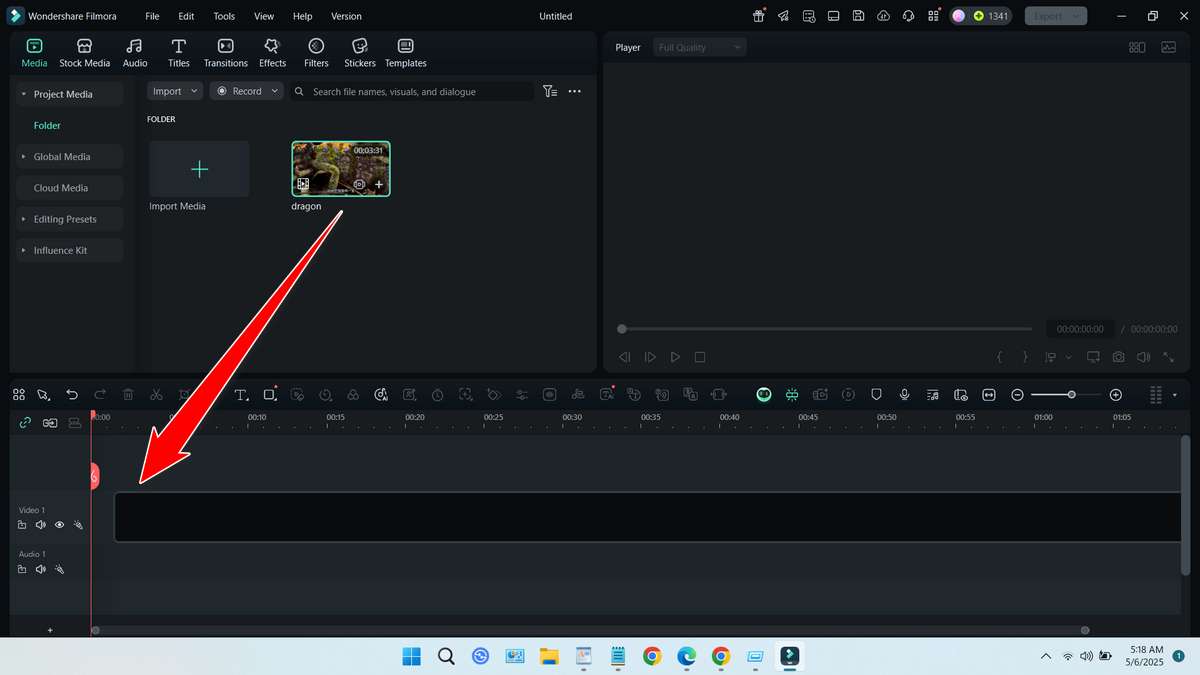Click the Add Text tool in the timeline toolbar
The height and width of the screenshot is (675, 1200).
[241, 394]
